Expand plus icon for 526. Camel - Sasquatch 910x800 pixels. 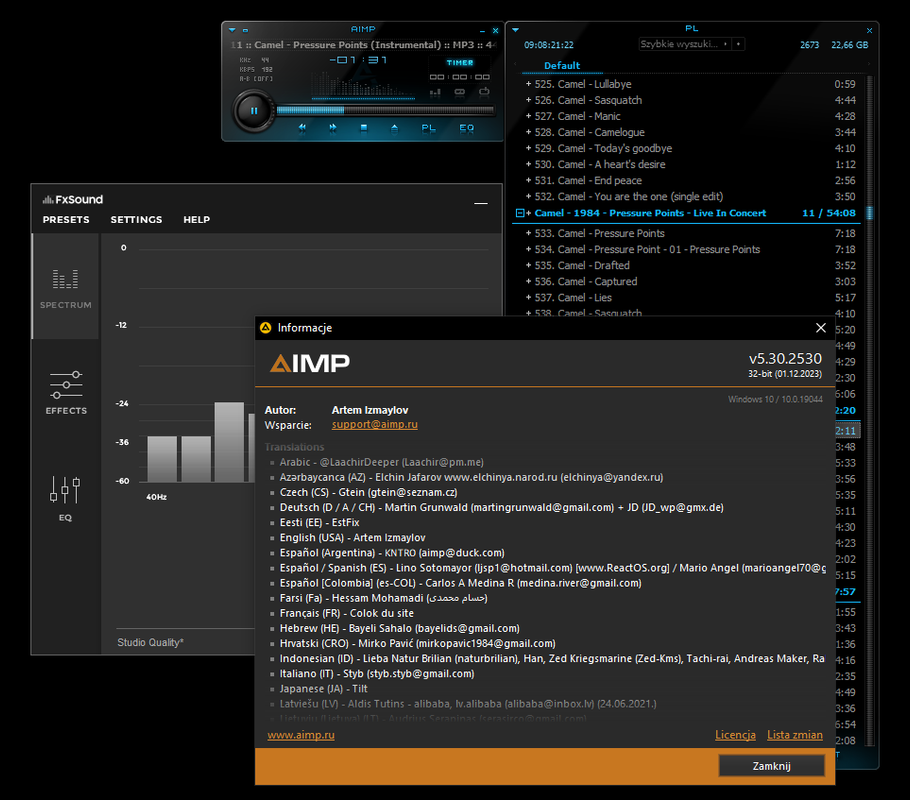click(528, 100)
